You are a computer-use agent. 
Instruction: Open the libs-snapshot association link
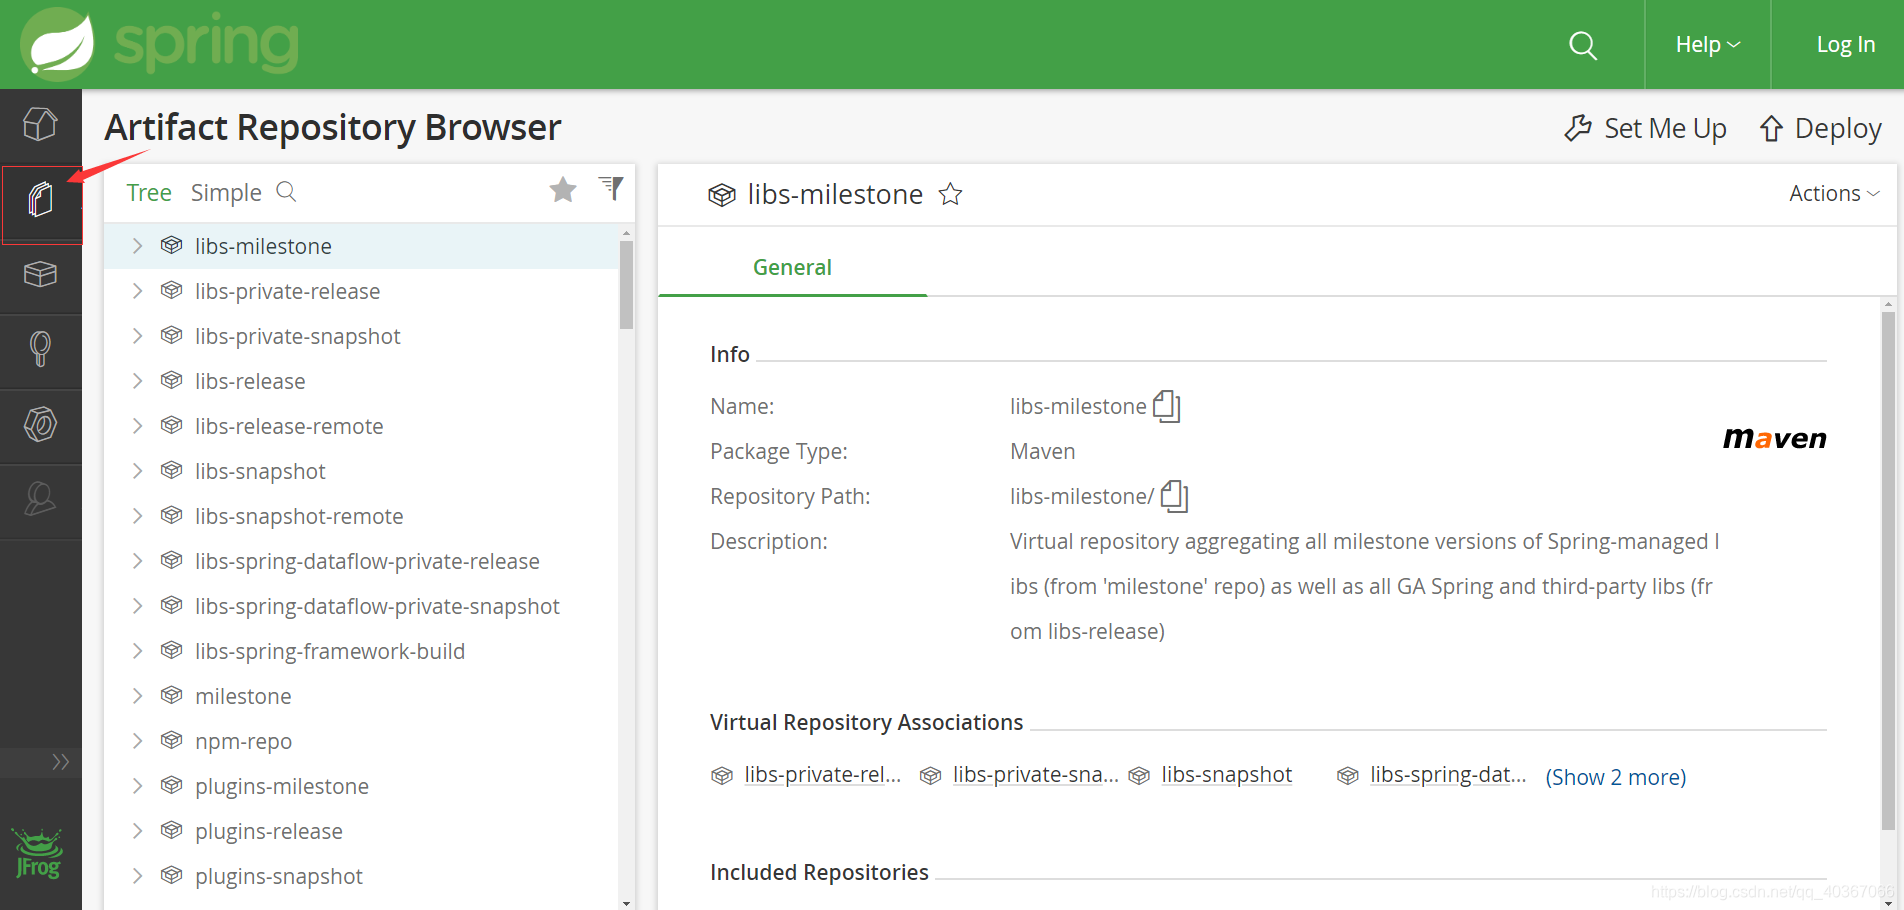click(x=1226, y=775)
